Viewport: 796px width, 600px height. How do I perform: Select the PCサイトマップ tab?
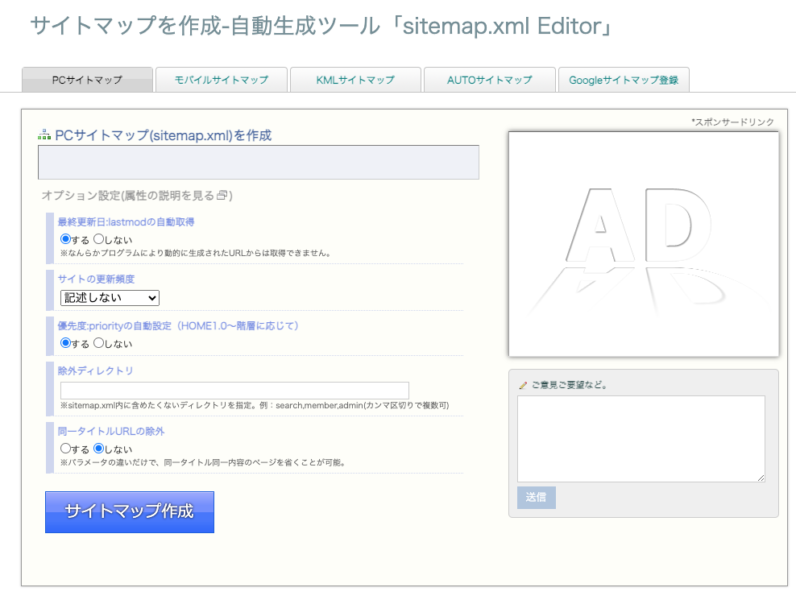(87, 80)
